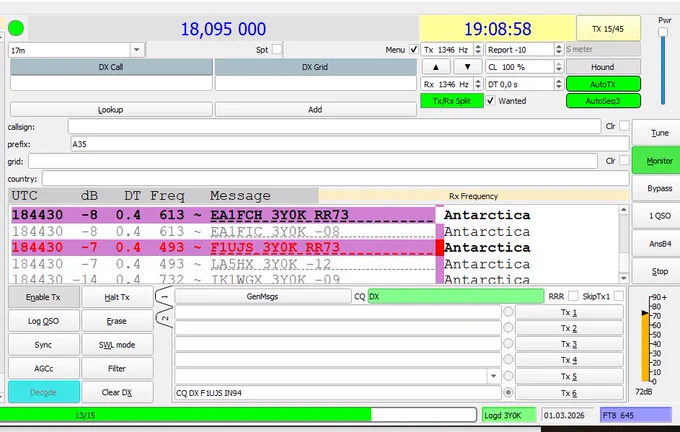Click the Halt Tx button
This screenshot has width=680, height=432.
pos(117,297)
